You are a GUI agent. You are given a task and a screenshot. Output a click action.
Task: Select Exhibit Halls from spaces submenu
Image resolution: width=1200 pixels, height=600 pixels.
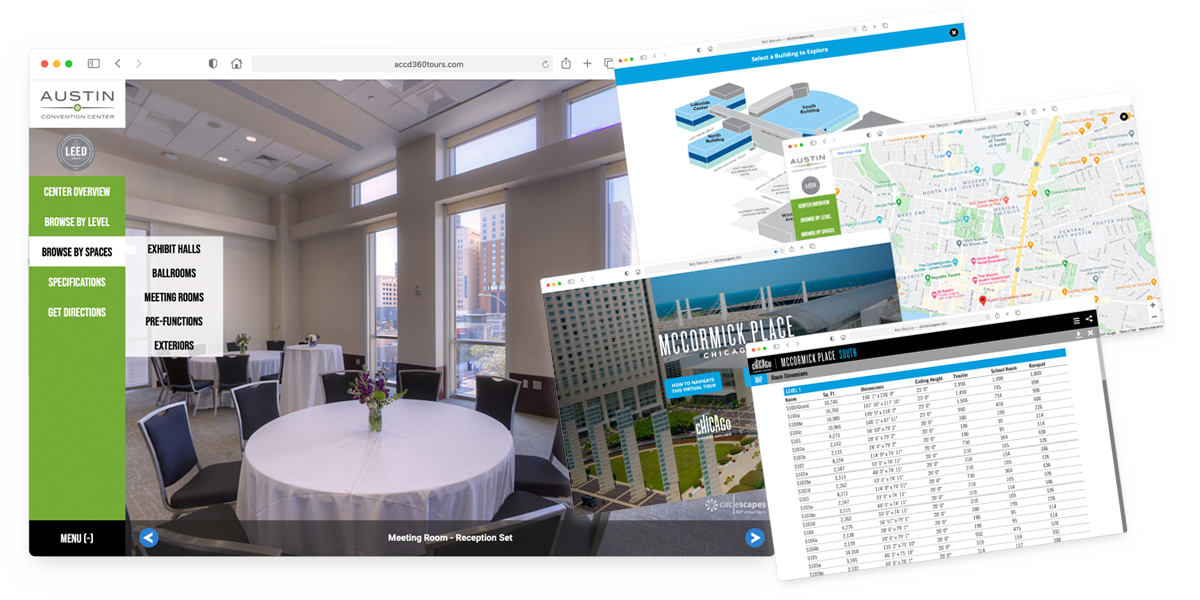(x=174, y=249)
